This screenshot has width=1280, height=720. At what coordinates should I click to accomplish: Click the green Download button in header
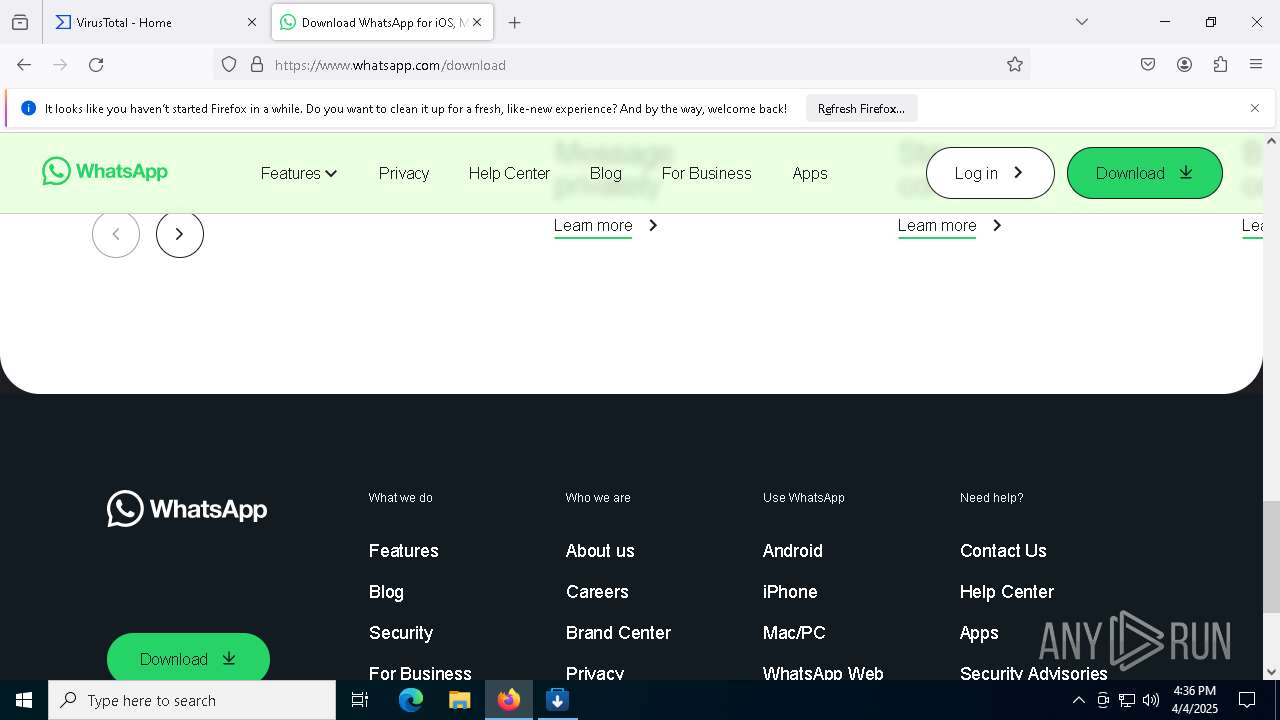pyautogui.click(x=1145, y=173)
